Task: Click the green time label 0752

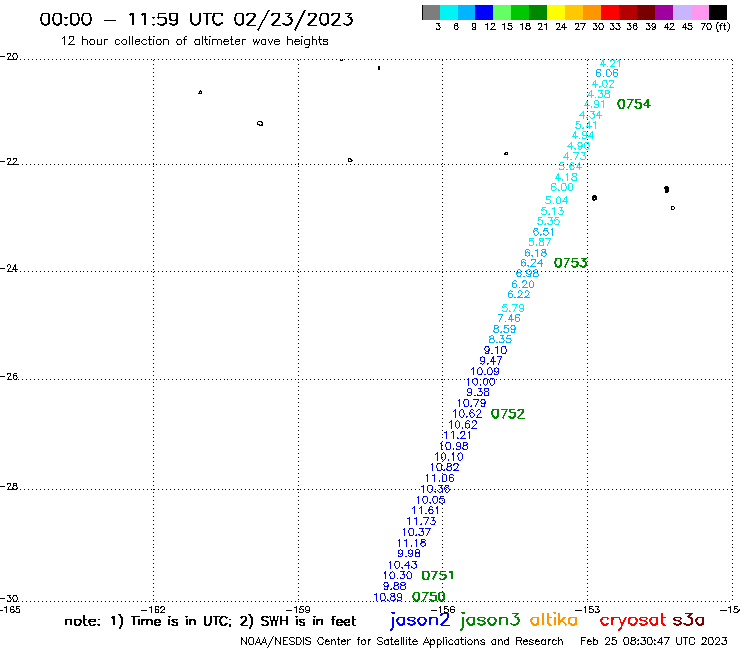Action: (508, 414)
